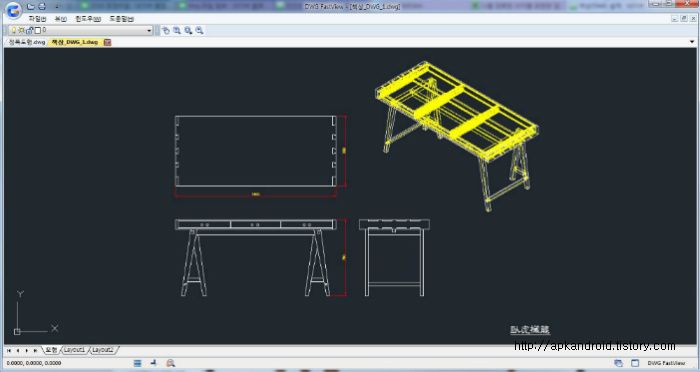The width and height of the screenshot is (700, 372).
Task: Select the desk side elevation drawing
Action: [x=394, y=257]
